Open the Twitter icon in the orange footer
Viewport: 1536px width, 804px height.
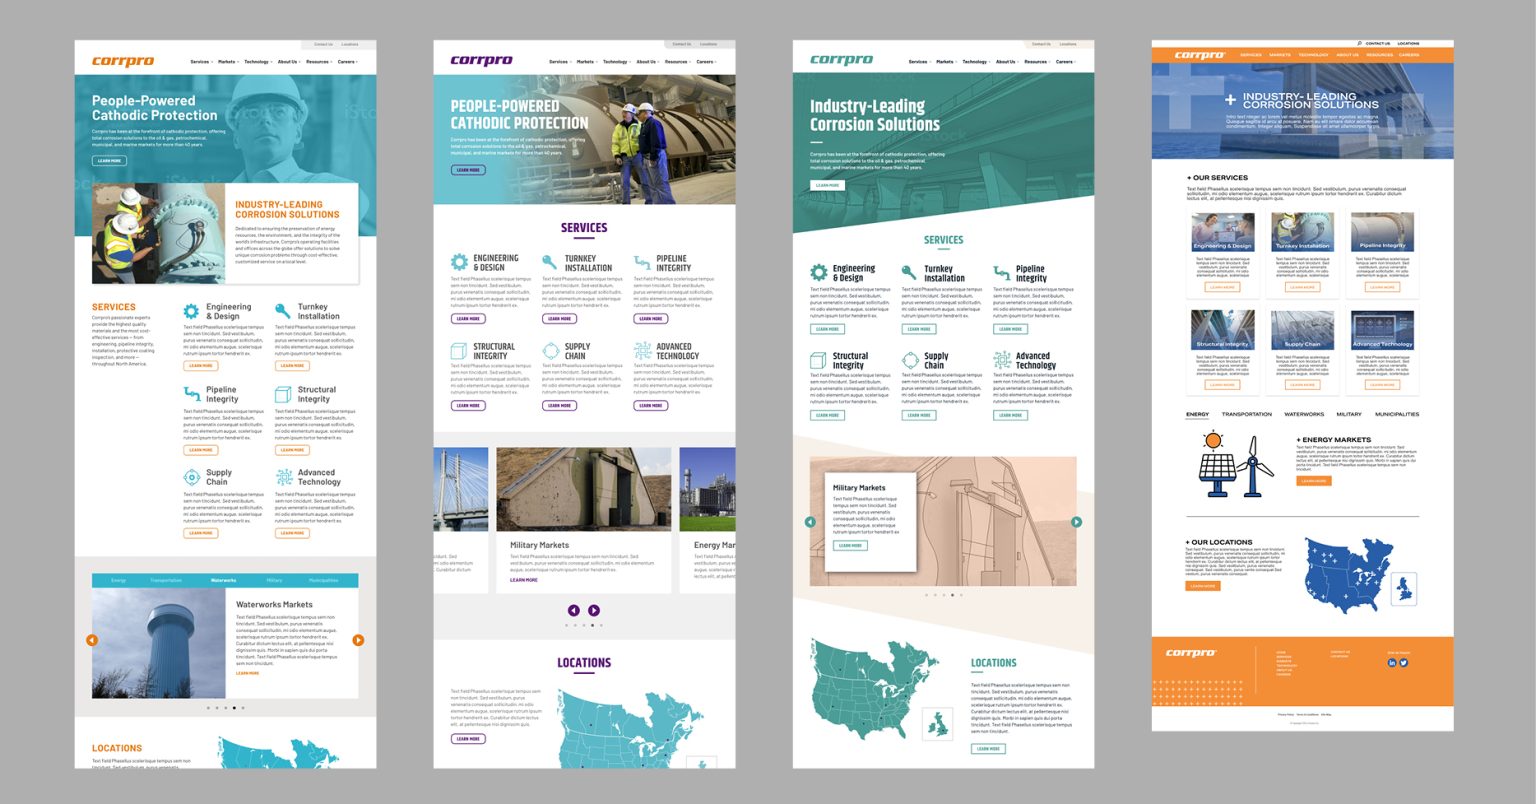[1403, 662]
